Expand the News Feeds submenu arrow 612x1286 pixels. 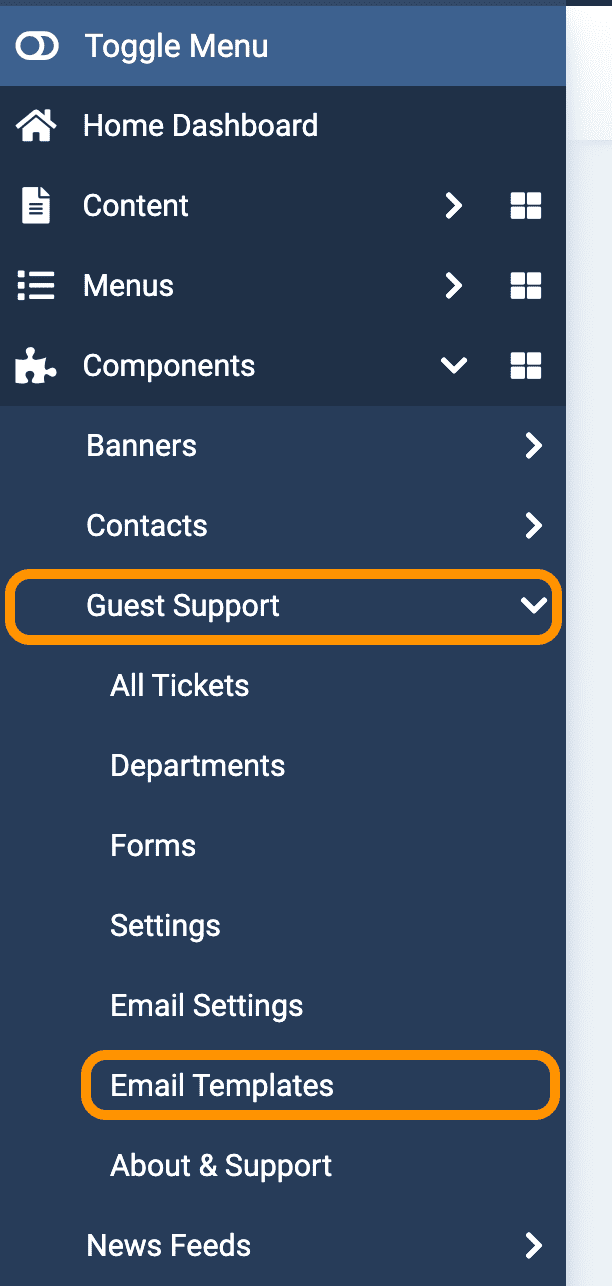(x=534, y=1246)
